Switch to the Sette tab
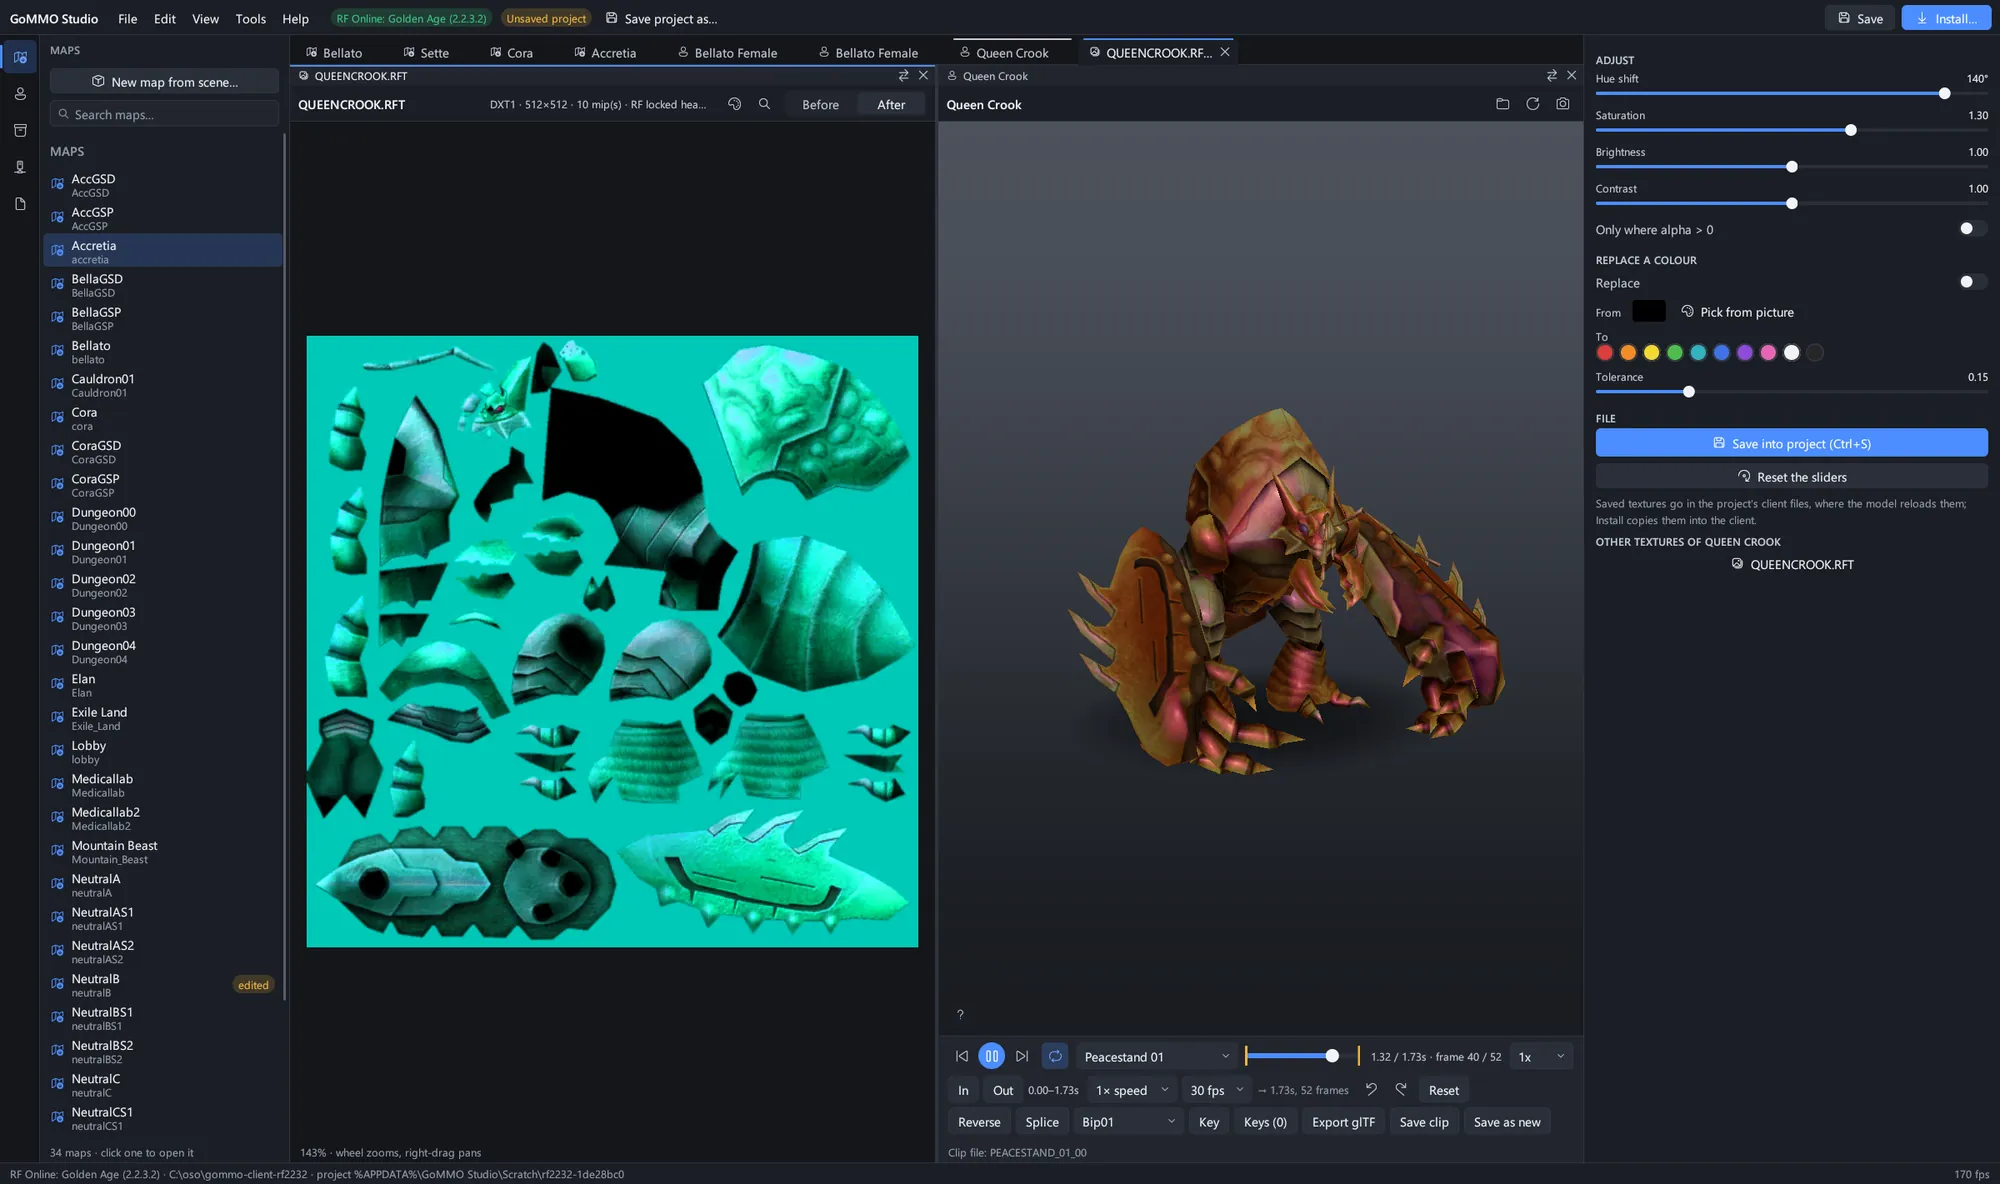 (426, 52)
